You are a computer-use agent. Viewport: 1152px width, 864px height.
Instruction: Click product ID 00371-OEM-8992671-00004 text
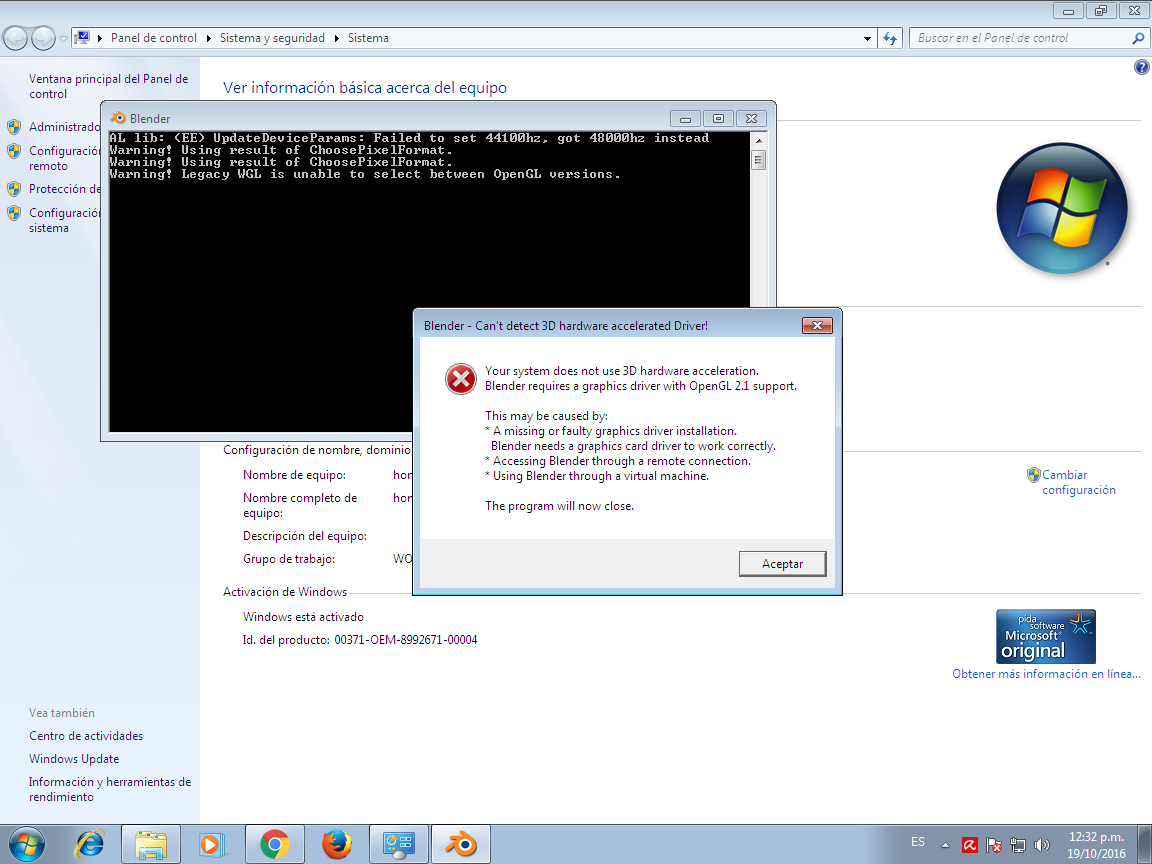[406, 640]
